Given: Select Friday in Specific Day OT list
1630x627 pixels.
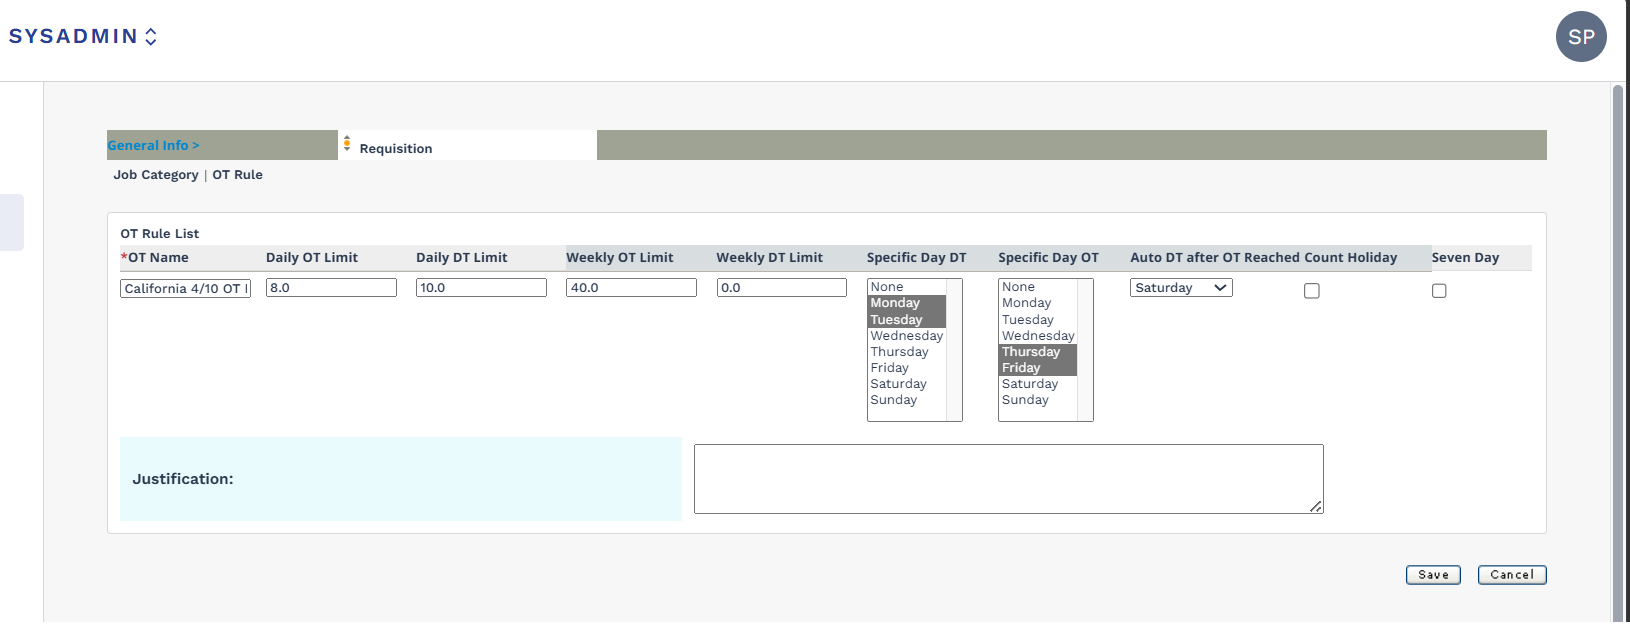Looking at the screenshot, I should (1038, 368).
